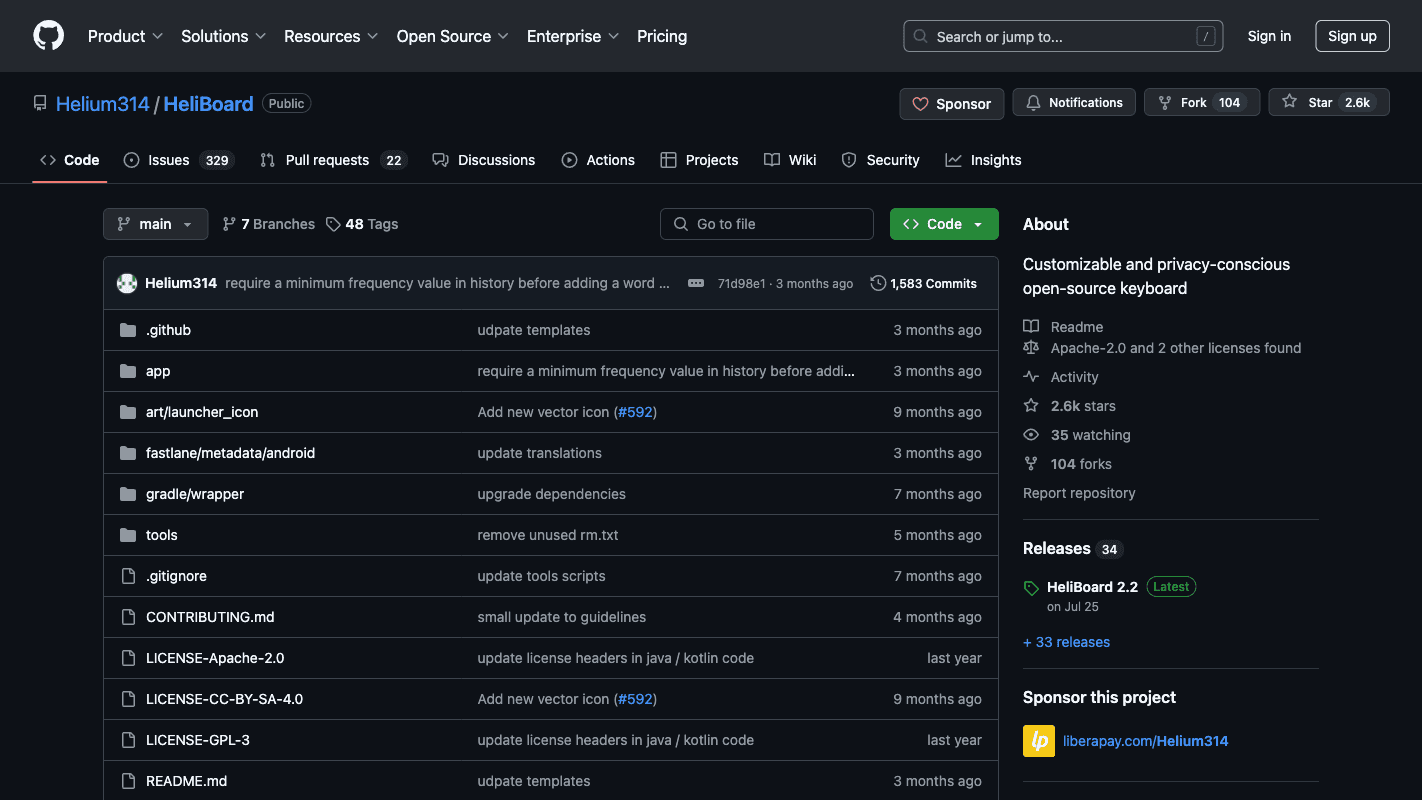Viewport: 1422px width, 800px height.
Task: Open the Discussions tab
Action: pos(484,160)
